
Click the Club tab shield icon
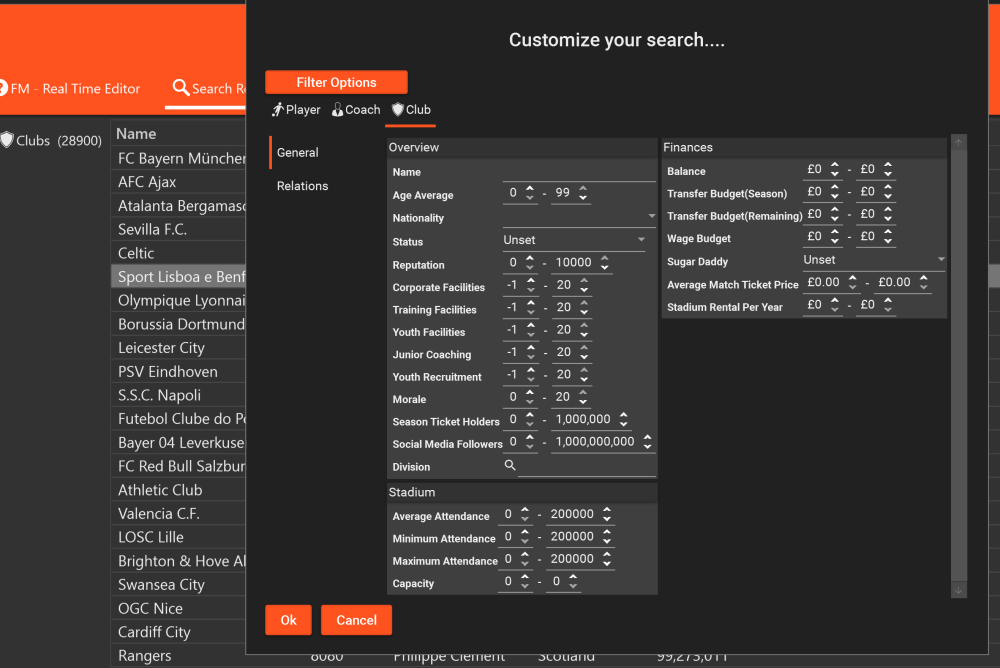tap(397, 110)
